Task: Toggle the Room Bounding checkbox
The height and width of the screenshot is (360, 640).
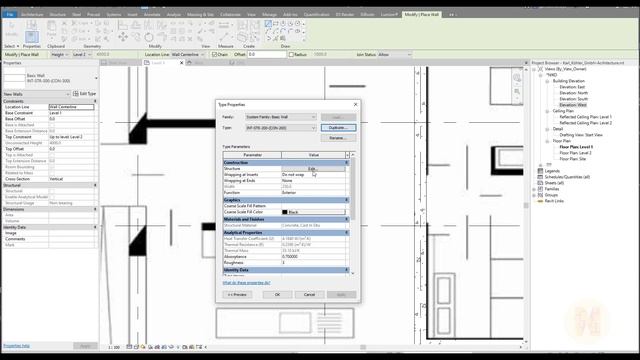Action: (x=52, y=167)
